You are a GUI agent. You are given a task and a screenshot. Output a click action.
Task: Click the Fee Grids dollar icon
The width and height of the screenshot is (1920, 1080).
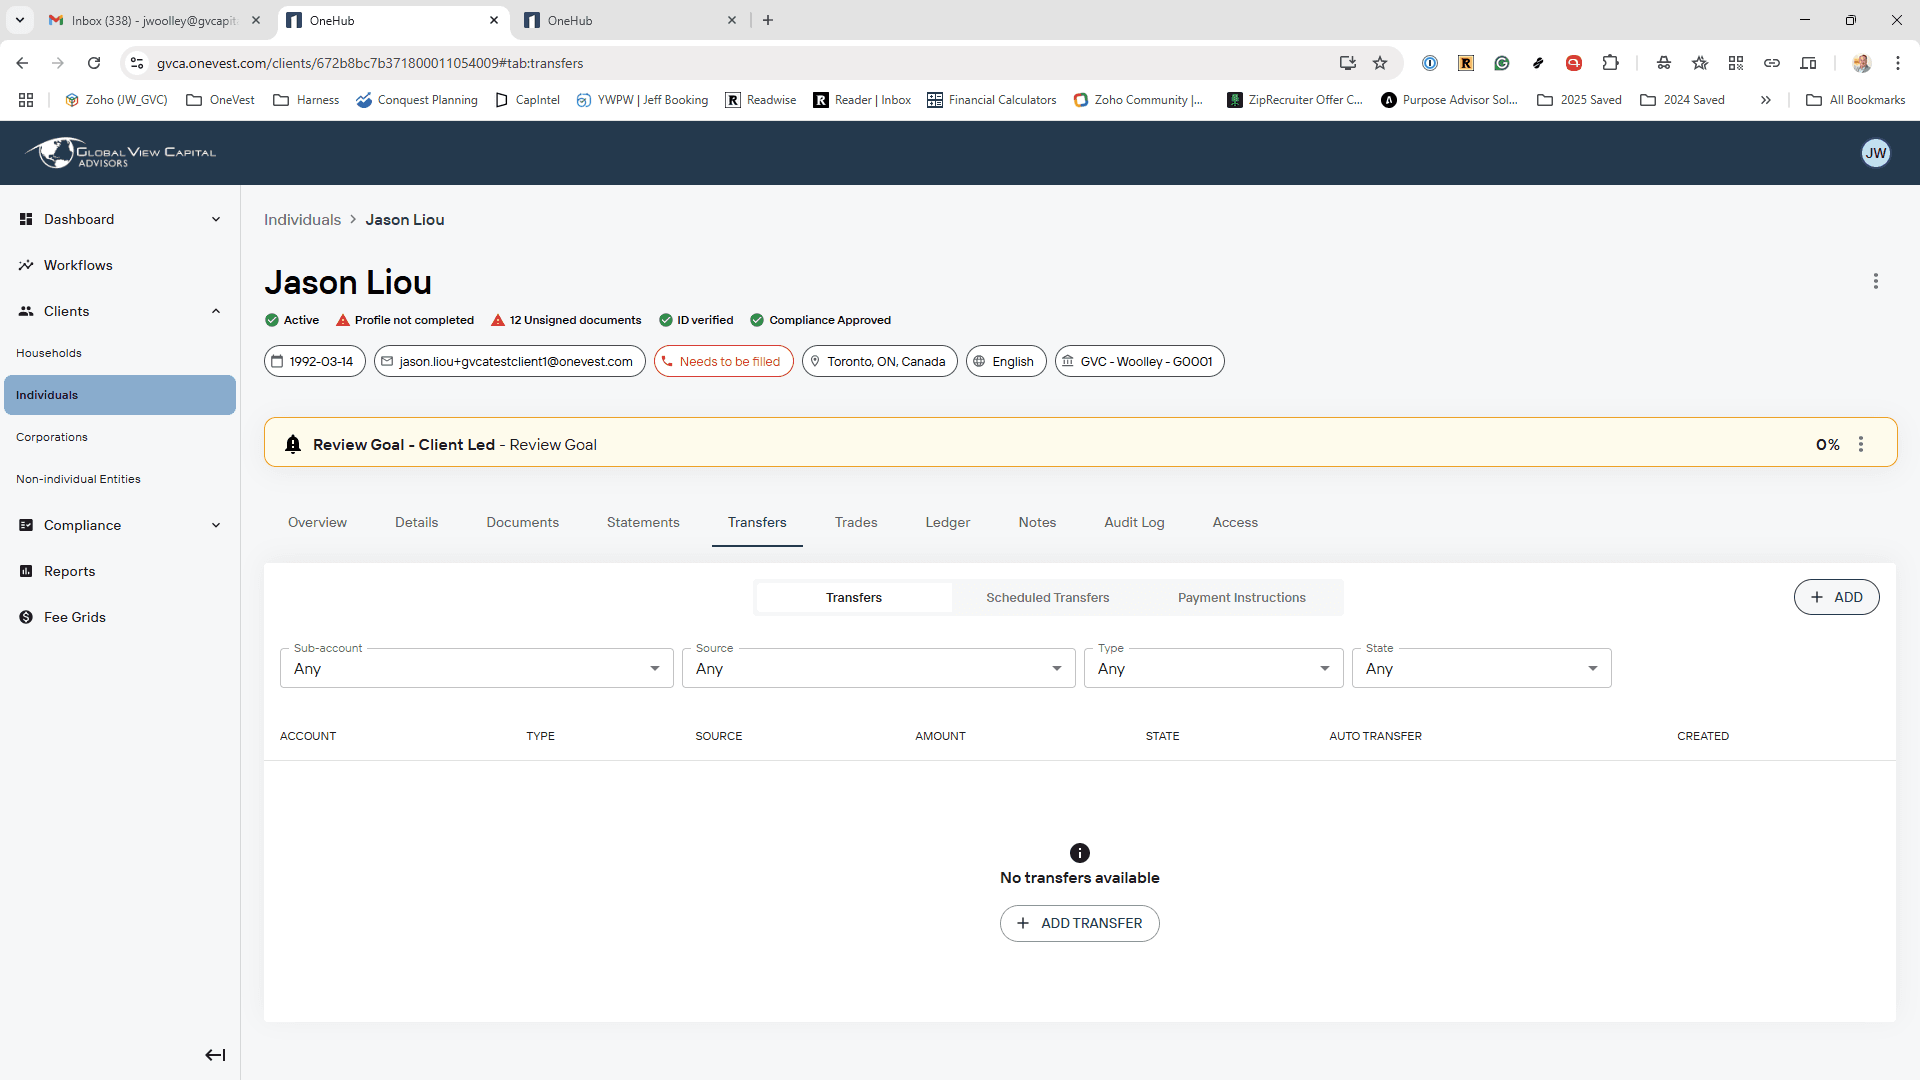coord(26,617)
